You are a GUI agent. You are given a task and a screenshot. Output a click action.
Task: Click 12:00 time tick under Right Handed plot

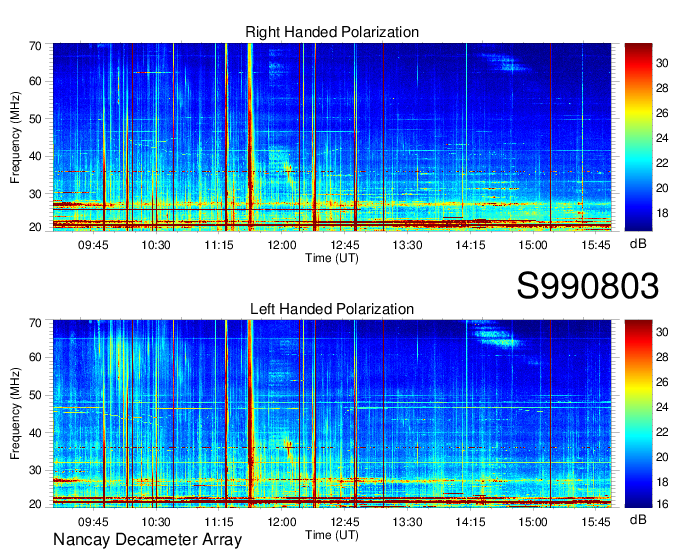pyautogui.click(x=281, y=245)
